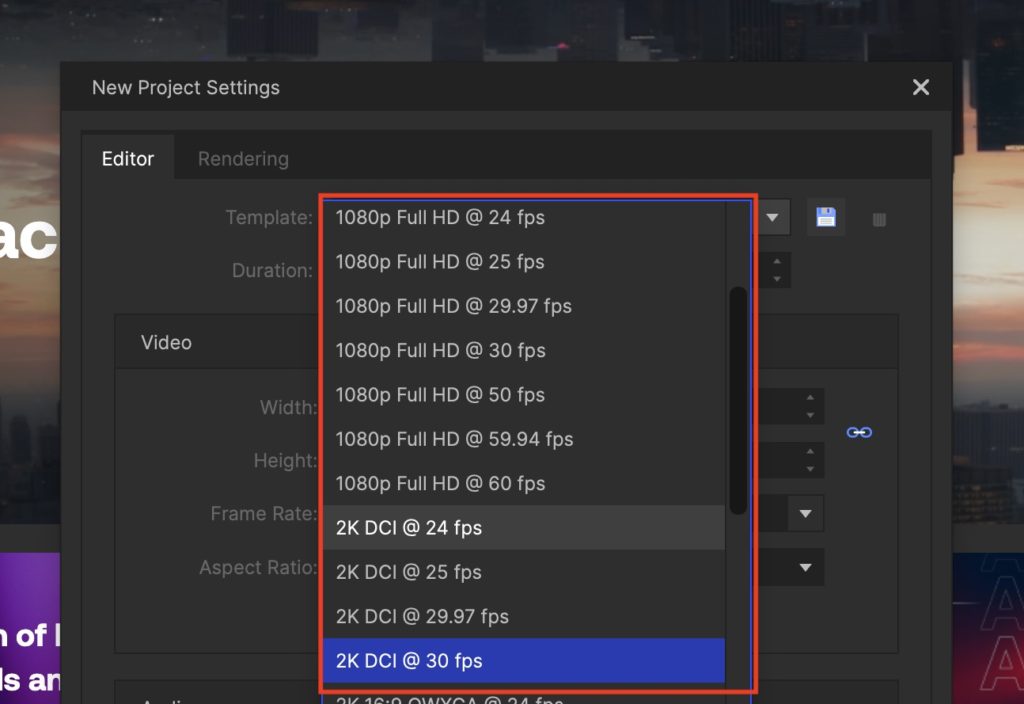Click the Duration stepper arrows
This screenshot has width=1024, height=704.
click(x=778, y=270)
